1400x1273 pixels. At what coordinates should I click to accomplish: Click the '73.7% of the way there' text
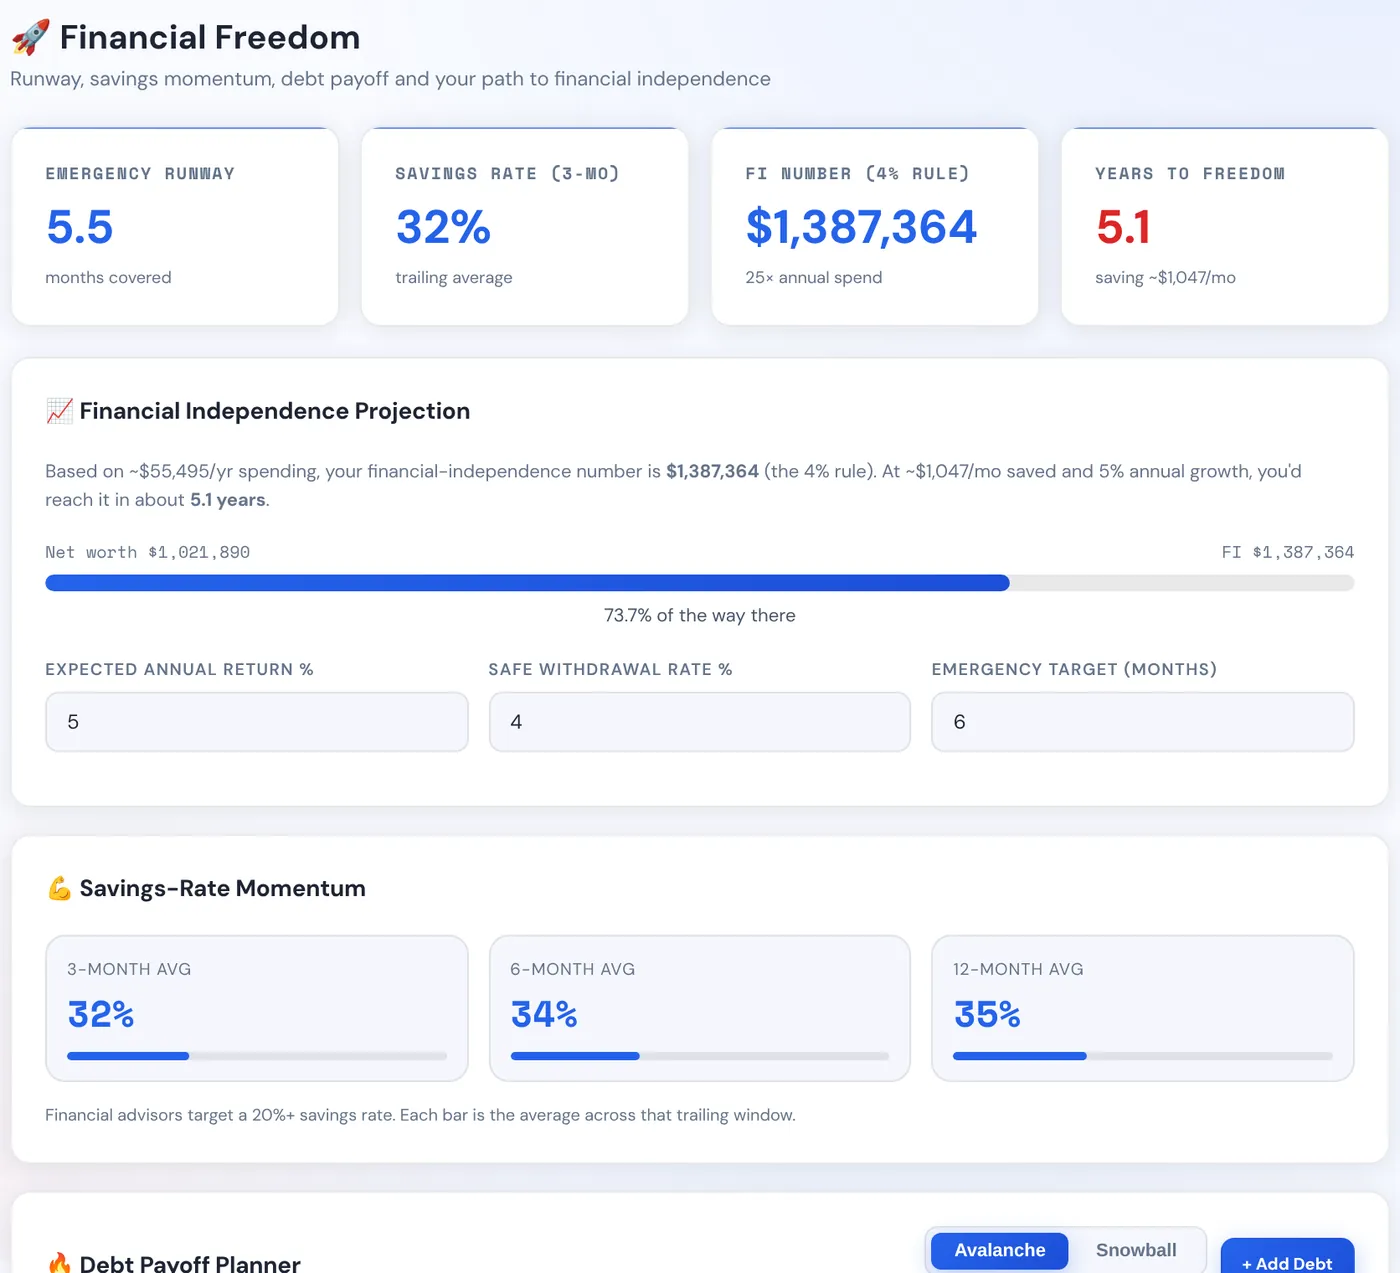coord(700,615)
